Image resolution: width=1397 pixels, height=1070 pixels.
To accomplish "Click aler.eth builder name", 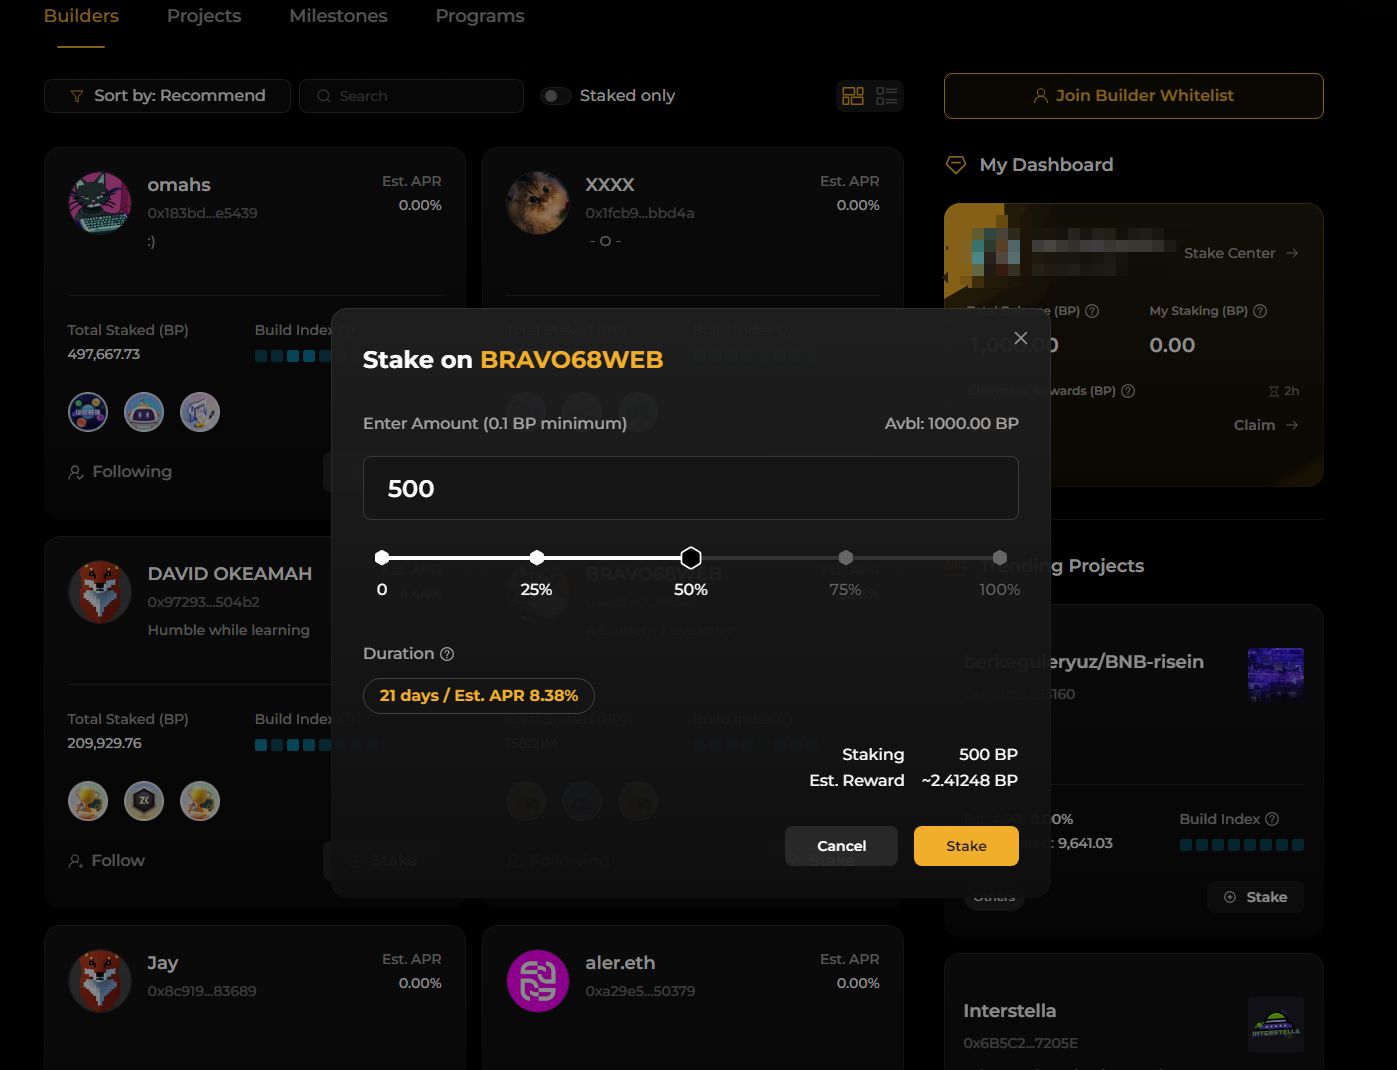I will click(620, 963).
